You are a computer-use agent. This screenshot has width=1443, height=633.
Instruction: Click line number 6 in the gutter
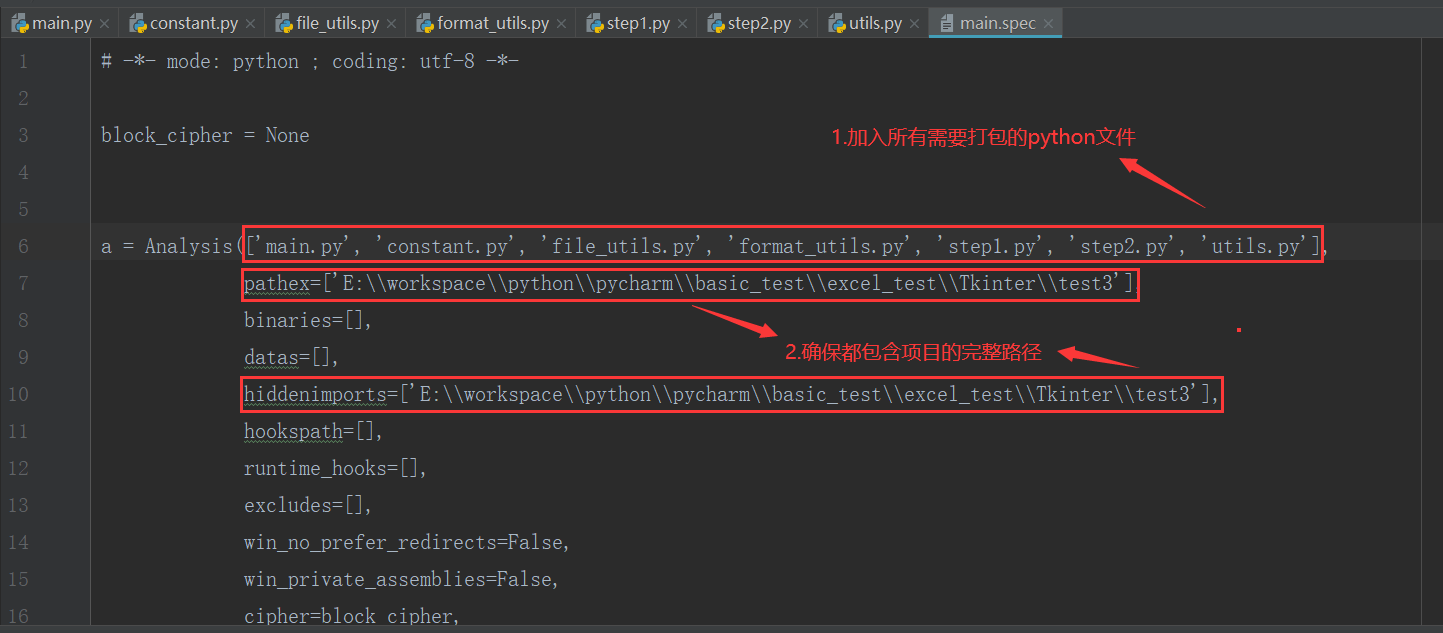(23, 245)
